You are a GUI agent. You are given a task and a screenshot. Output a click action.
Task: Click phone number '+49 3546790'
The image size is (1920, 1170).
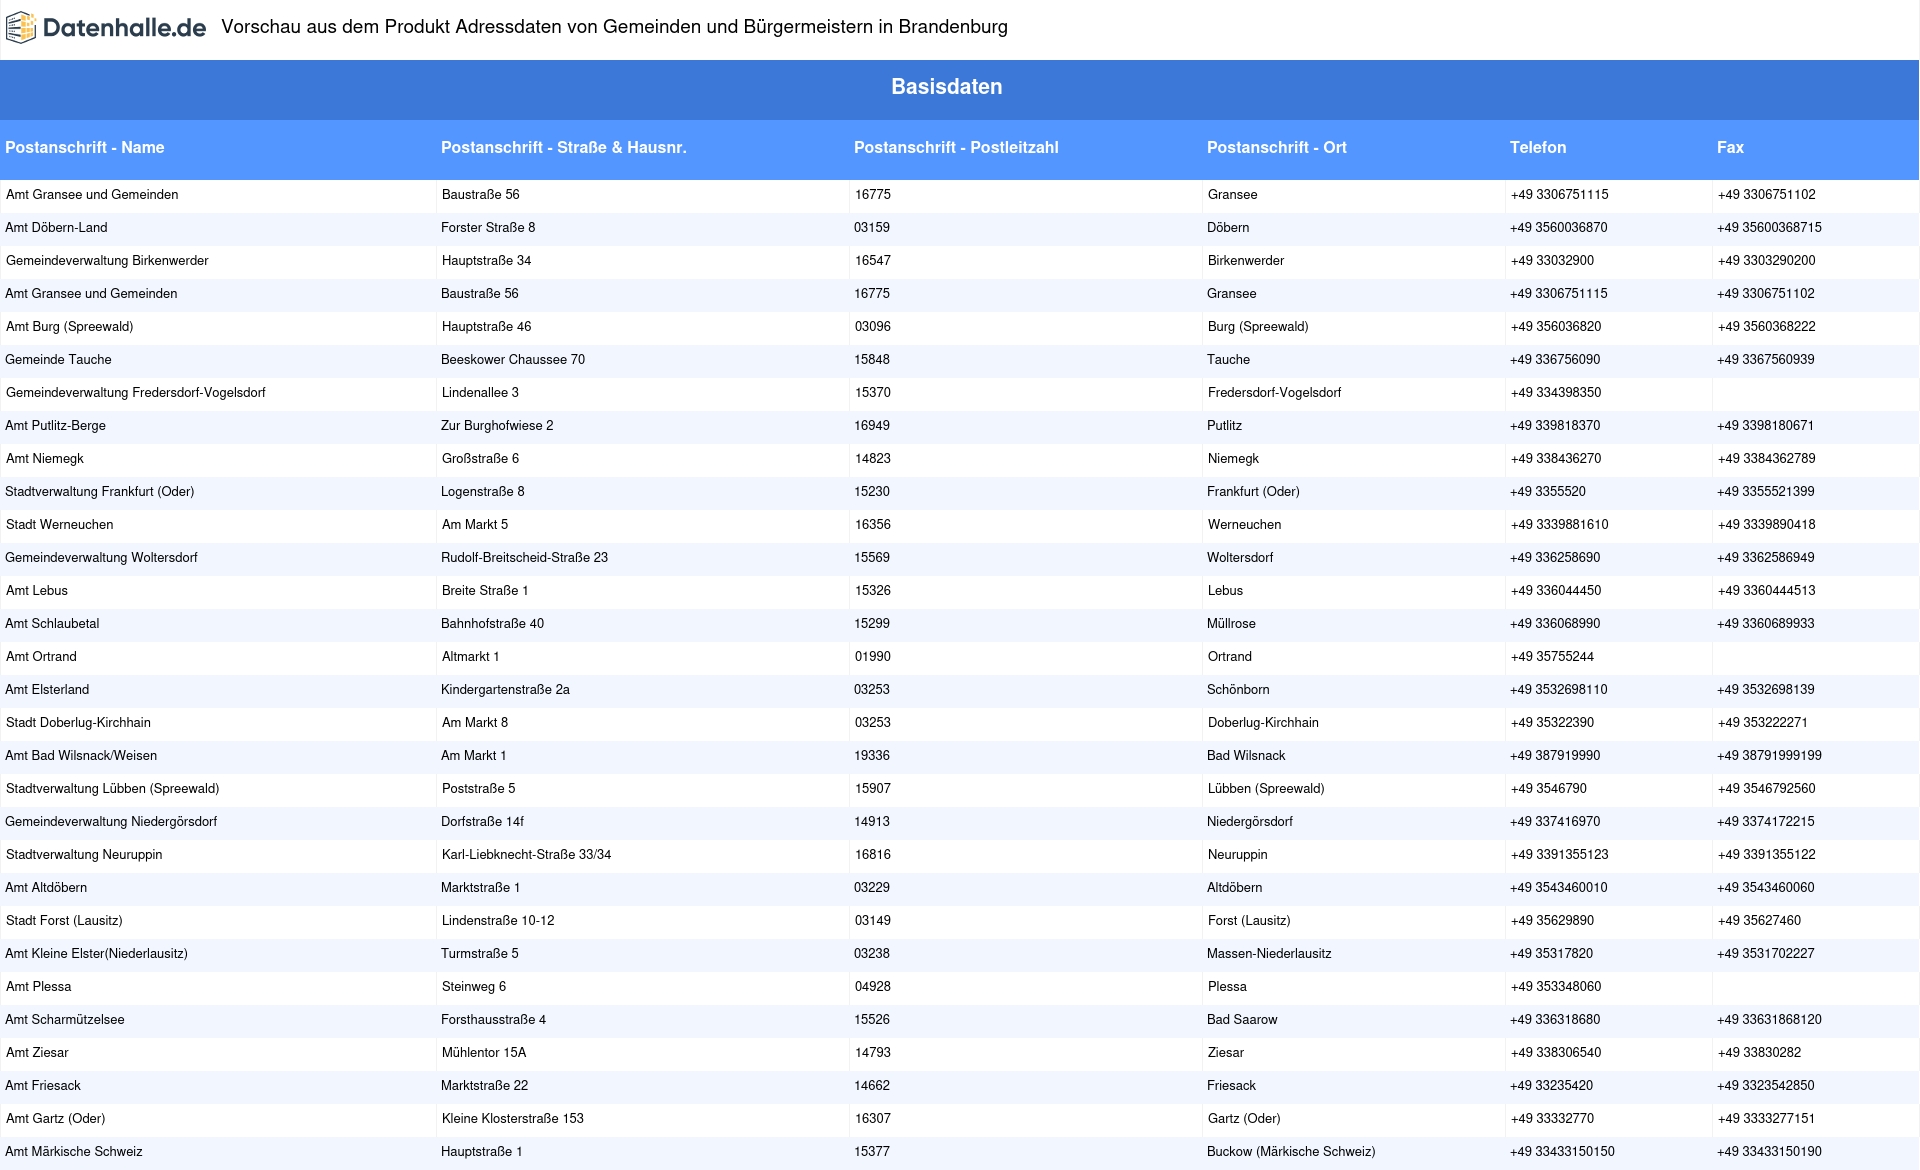click(x=1549, y=788)
